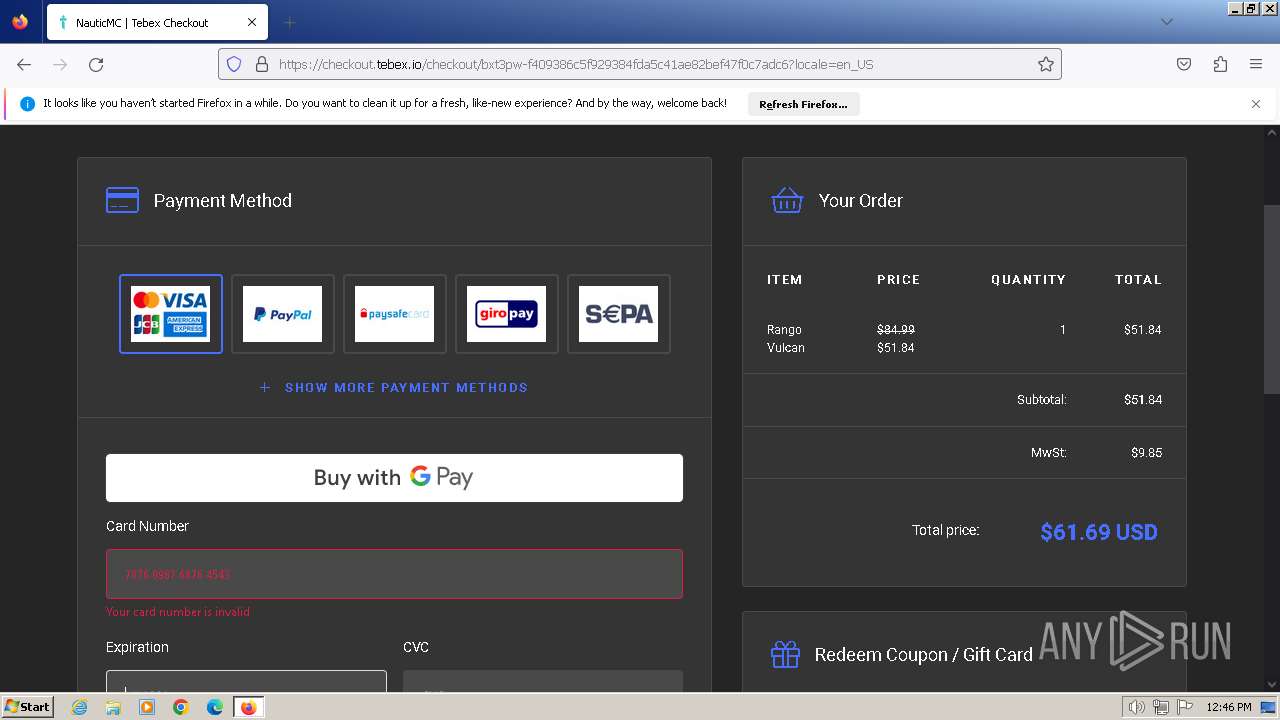Click the info icon in notification bar
The width and height of the screenshot is (1280, 720).
pos(28,104)
